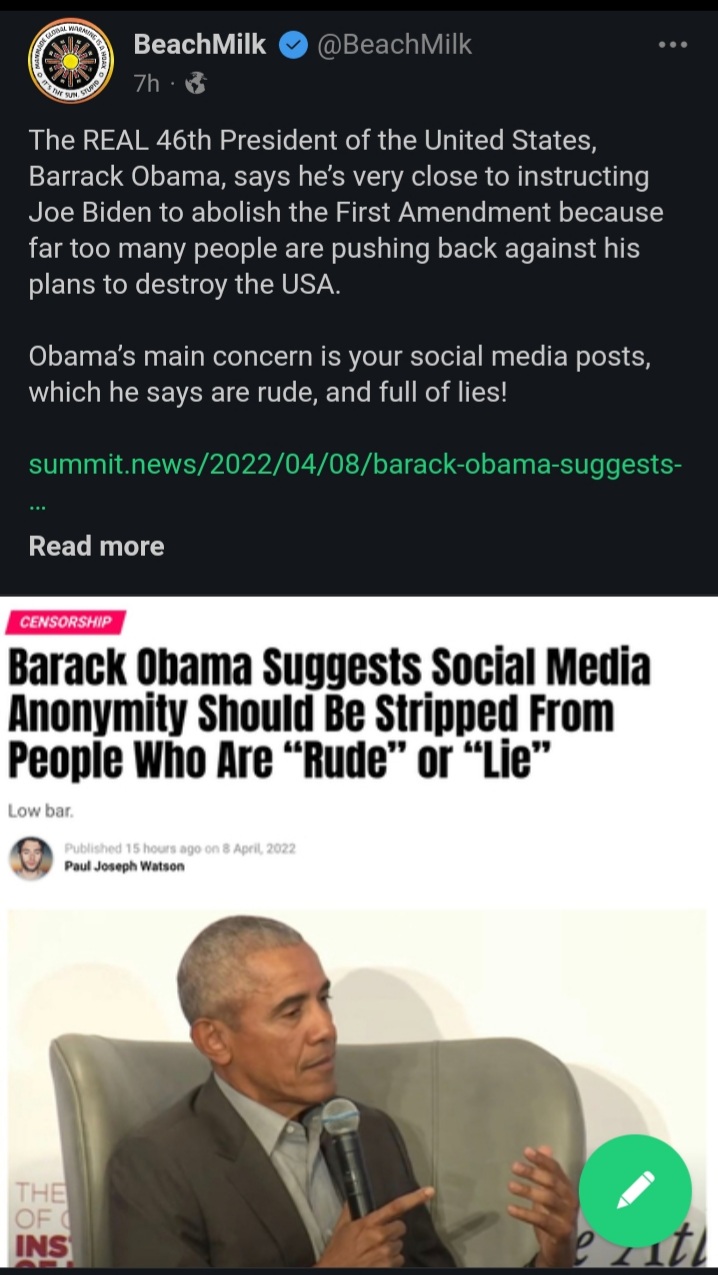Open the Barack Obama Suggests headline
The height and width of the screenshot is (1275, 718).
click(x=329, y=714)
